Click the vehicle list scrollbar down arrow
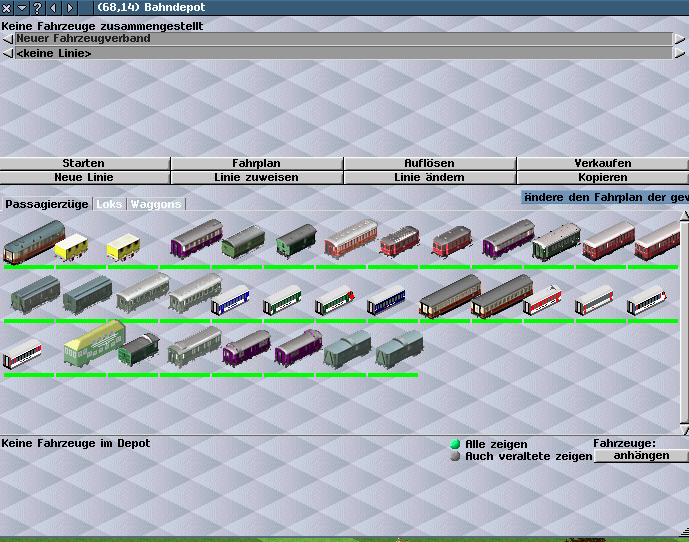 click(x=684, y=430)
